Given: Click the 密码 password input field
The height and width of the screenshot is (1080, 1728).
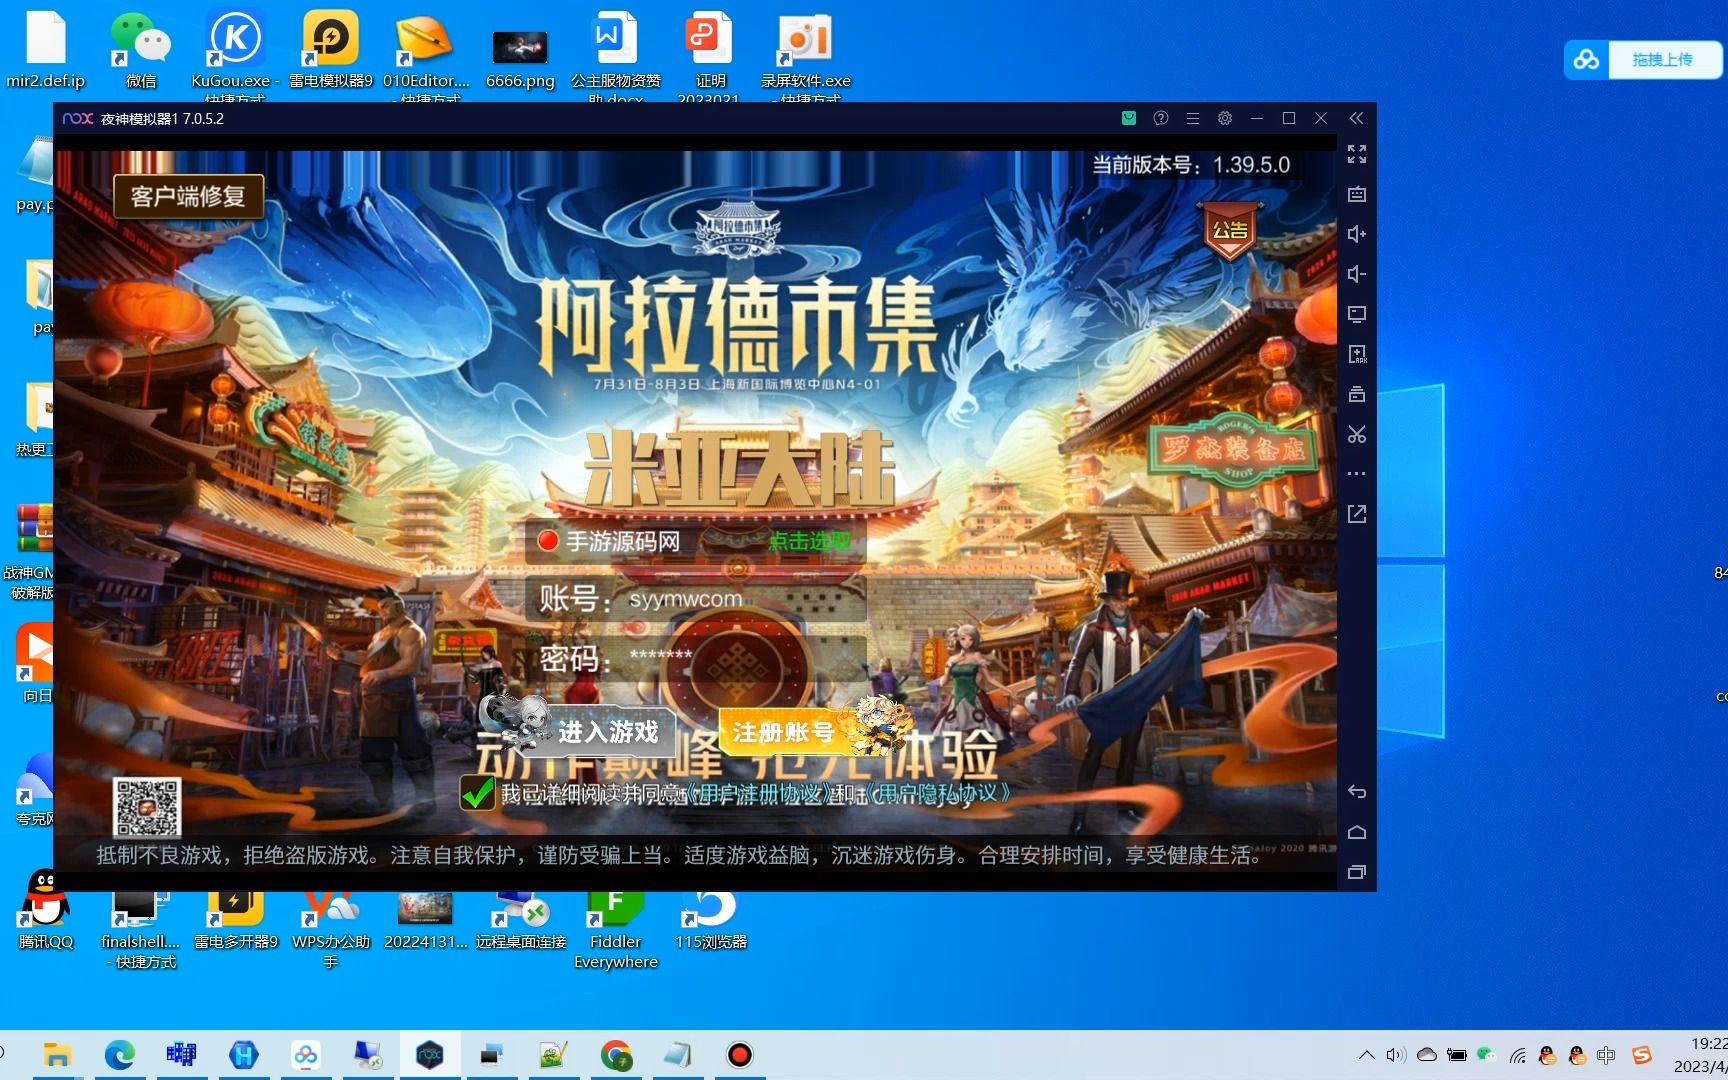Looking at the screenshot, I should (696, 659).
